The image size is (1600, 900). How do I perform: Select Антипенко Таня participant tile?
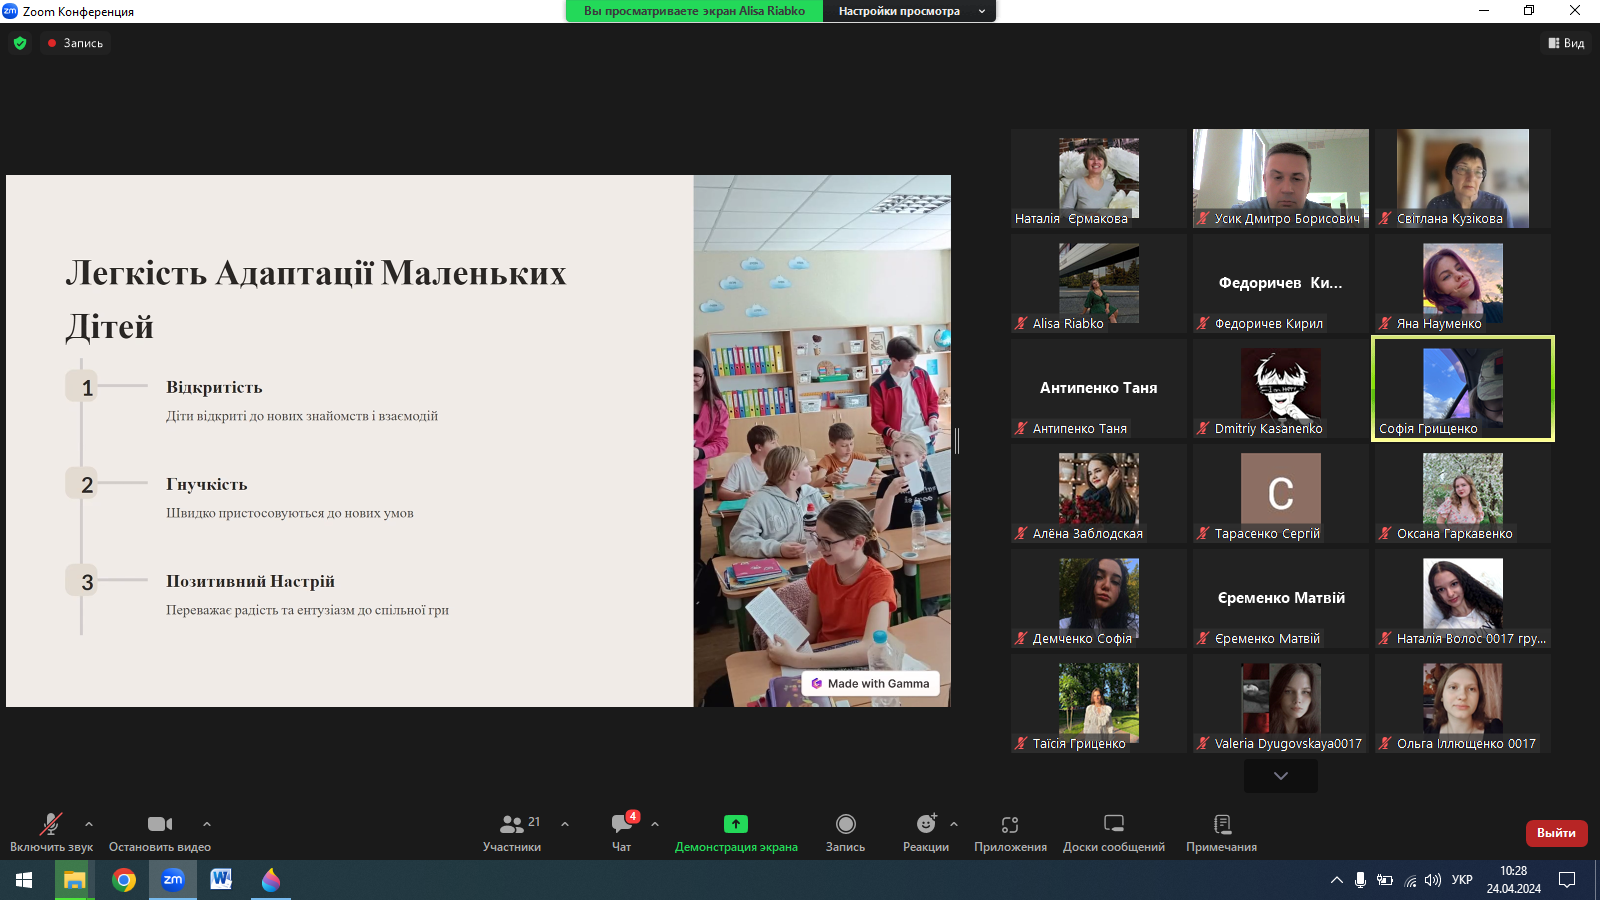(1099, 388)
